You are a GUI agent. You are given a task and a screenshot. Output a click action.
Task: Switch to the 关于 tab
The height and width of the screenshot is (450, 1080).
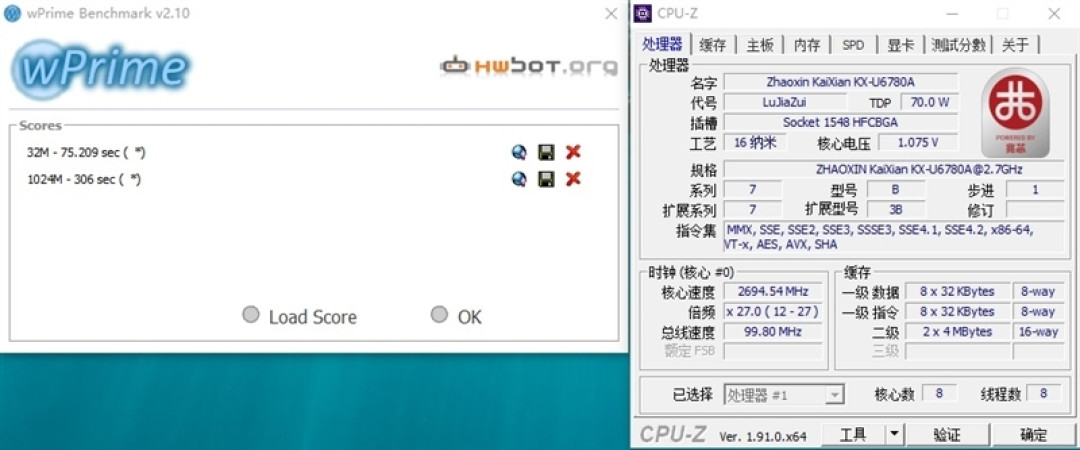coord(1015,45)
